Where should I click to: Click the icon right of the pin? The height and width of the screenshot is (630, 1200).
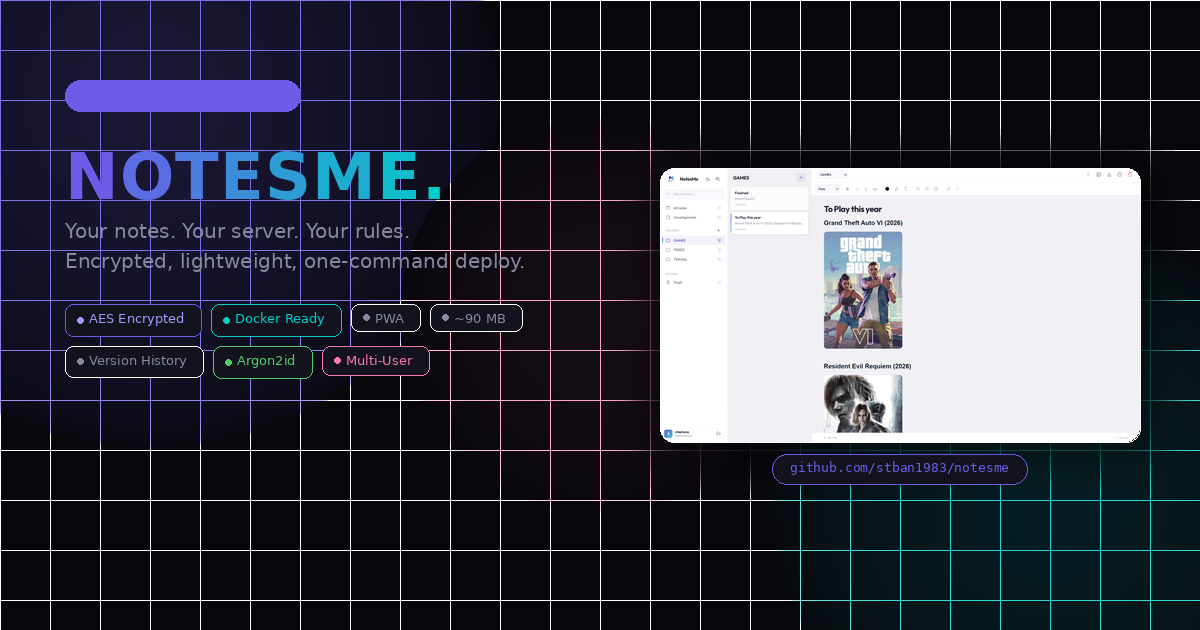[1098, 174]
